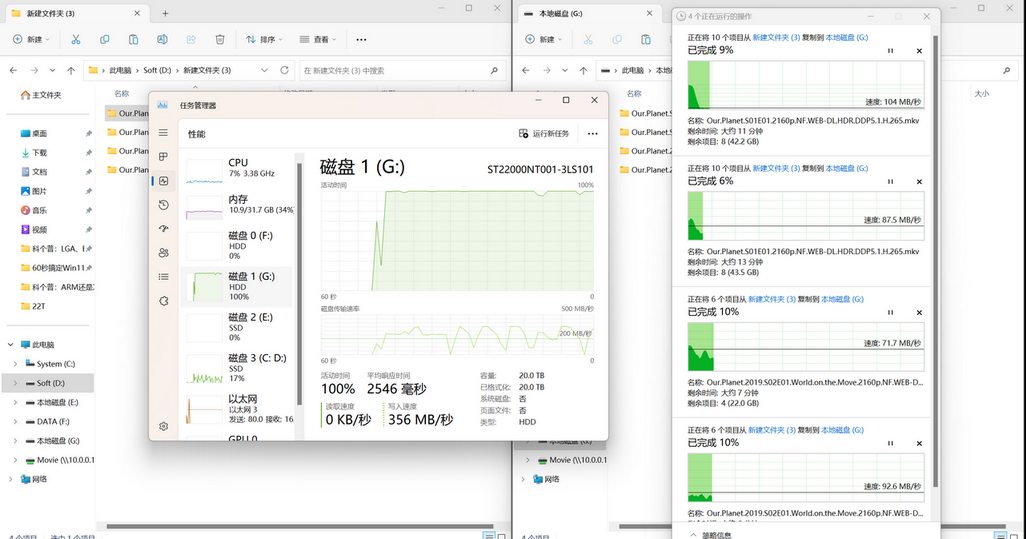Pause the copy running at 92.6 MB/秒

point(891,443)
